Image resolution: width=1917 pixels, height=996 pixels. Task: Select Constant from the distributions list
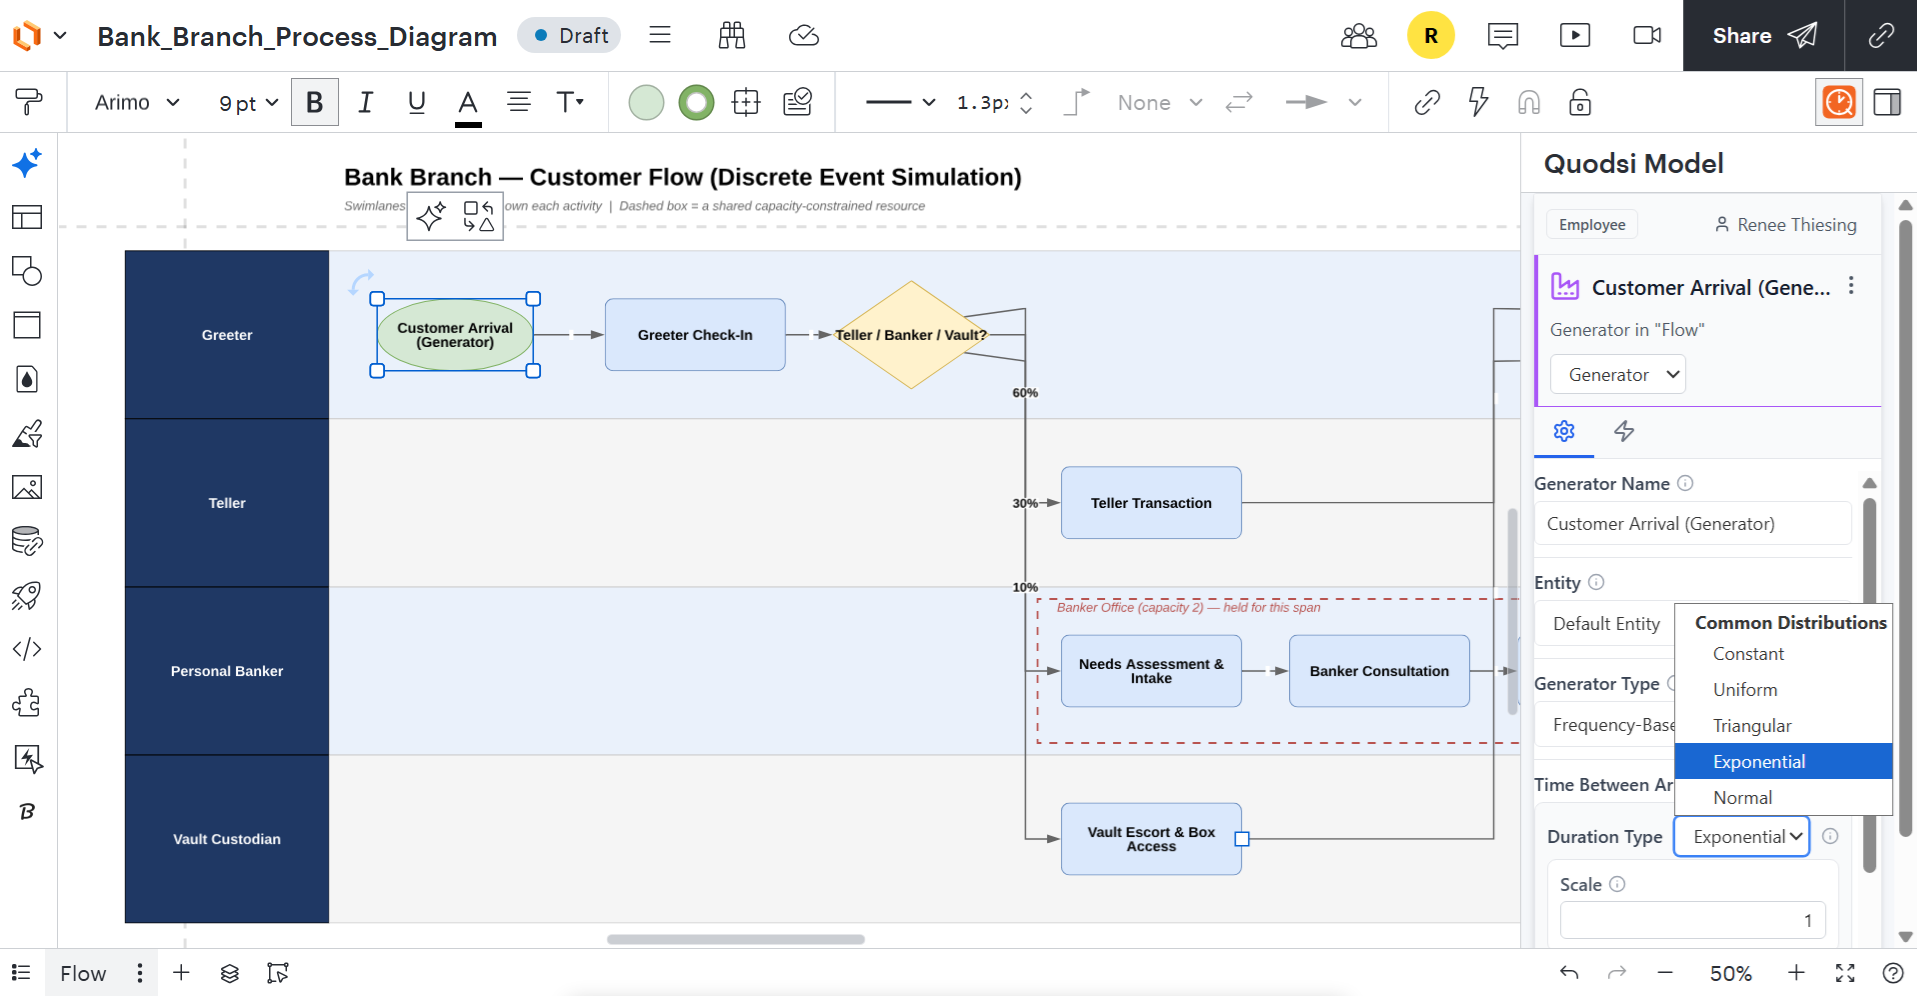1784,654
